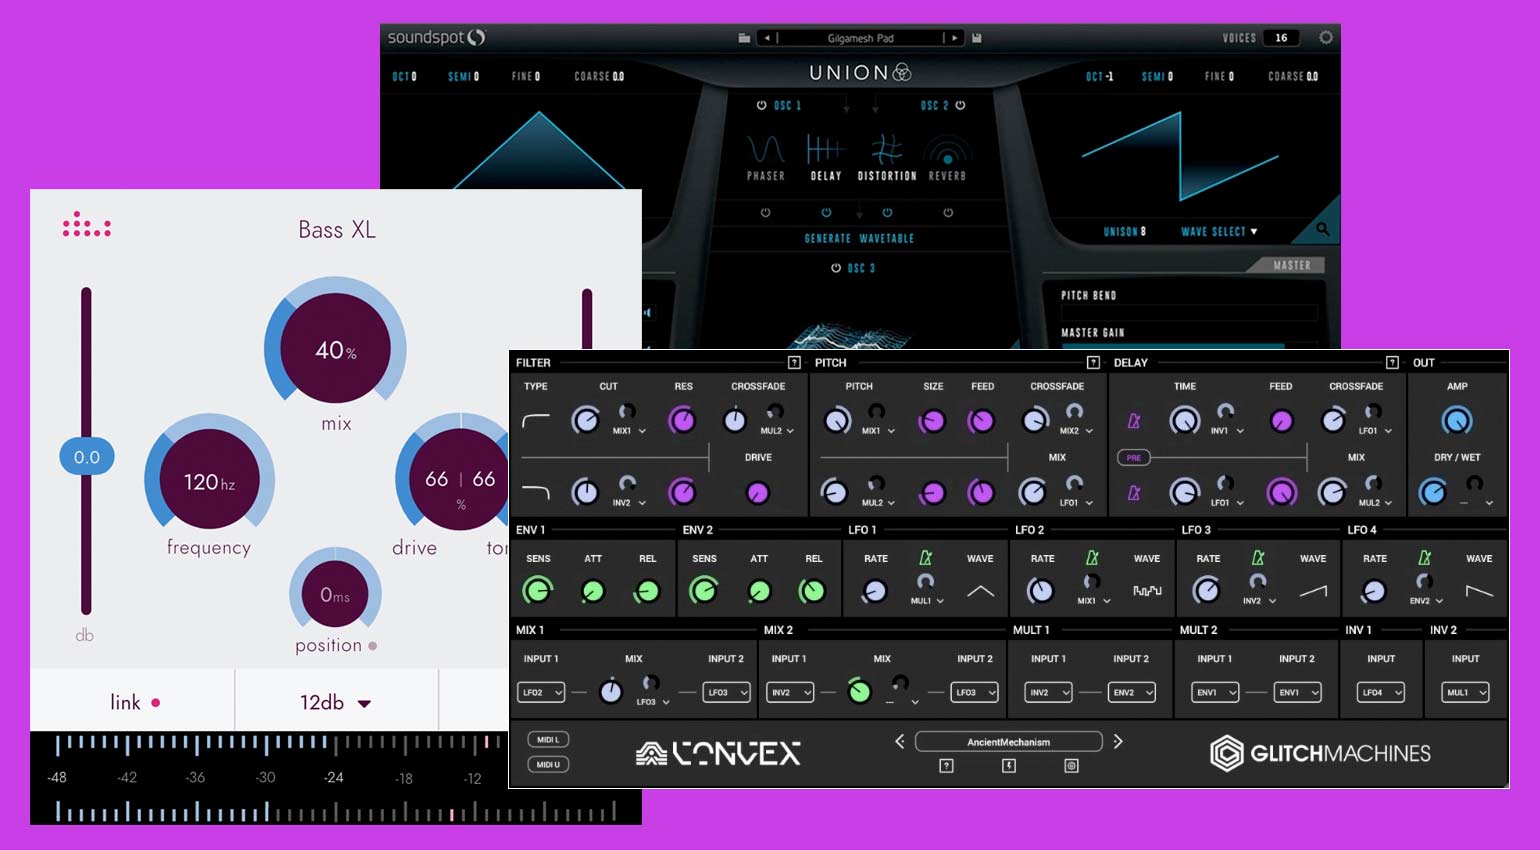Toggle OSC 2 power switch
The width and height of the screenshot is (1540, 850).
point(960,105)
